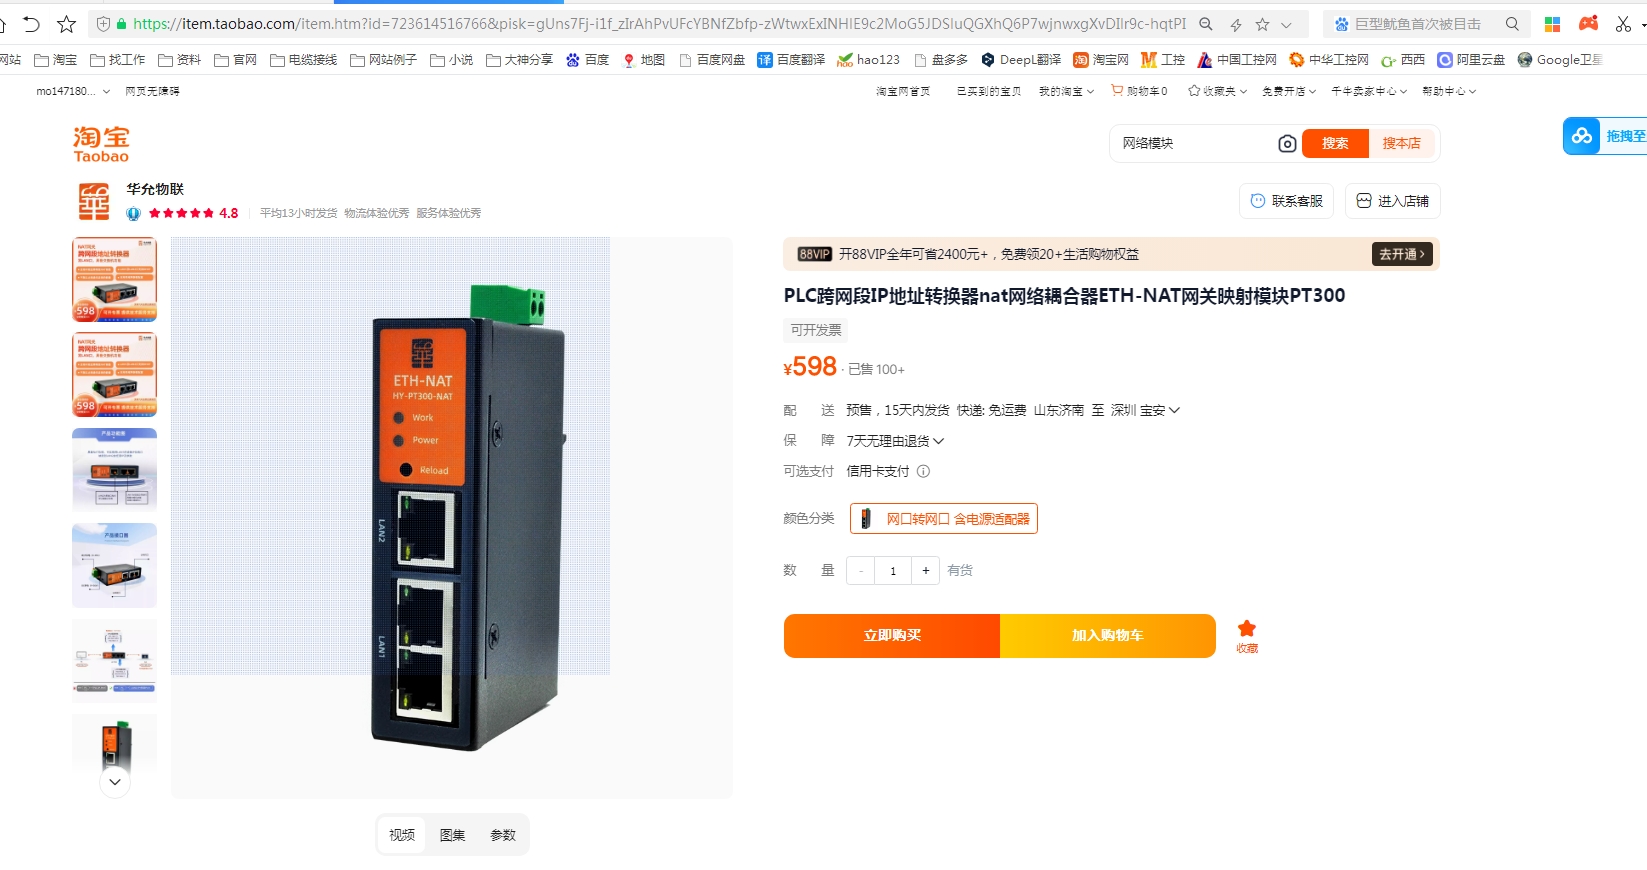1647x870 pixels.
Task: Decrease quantity with the minus button
Action: (x=861, y=571)
